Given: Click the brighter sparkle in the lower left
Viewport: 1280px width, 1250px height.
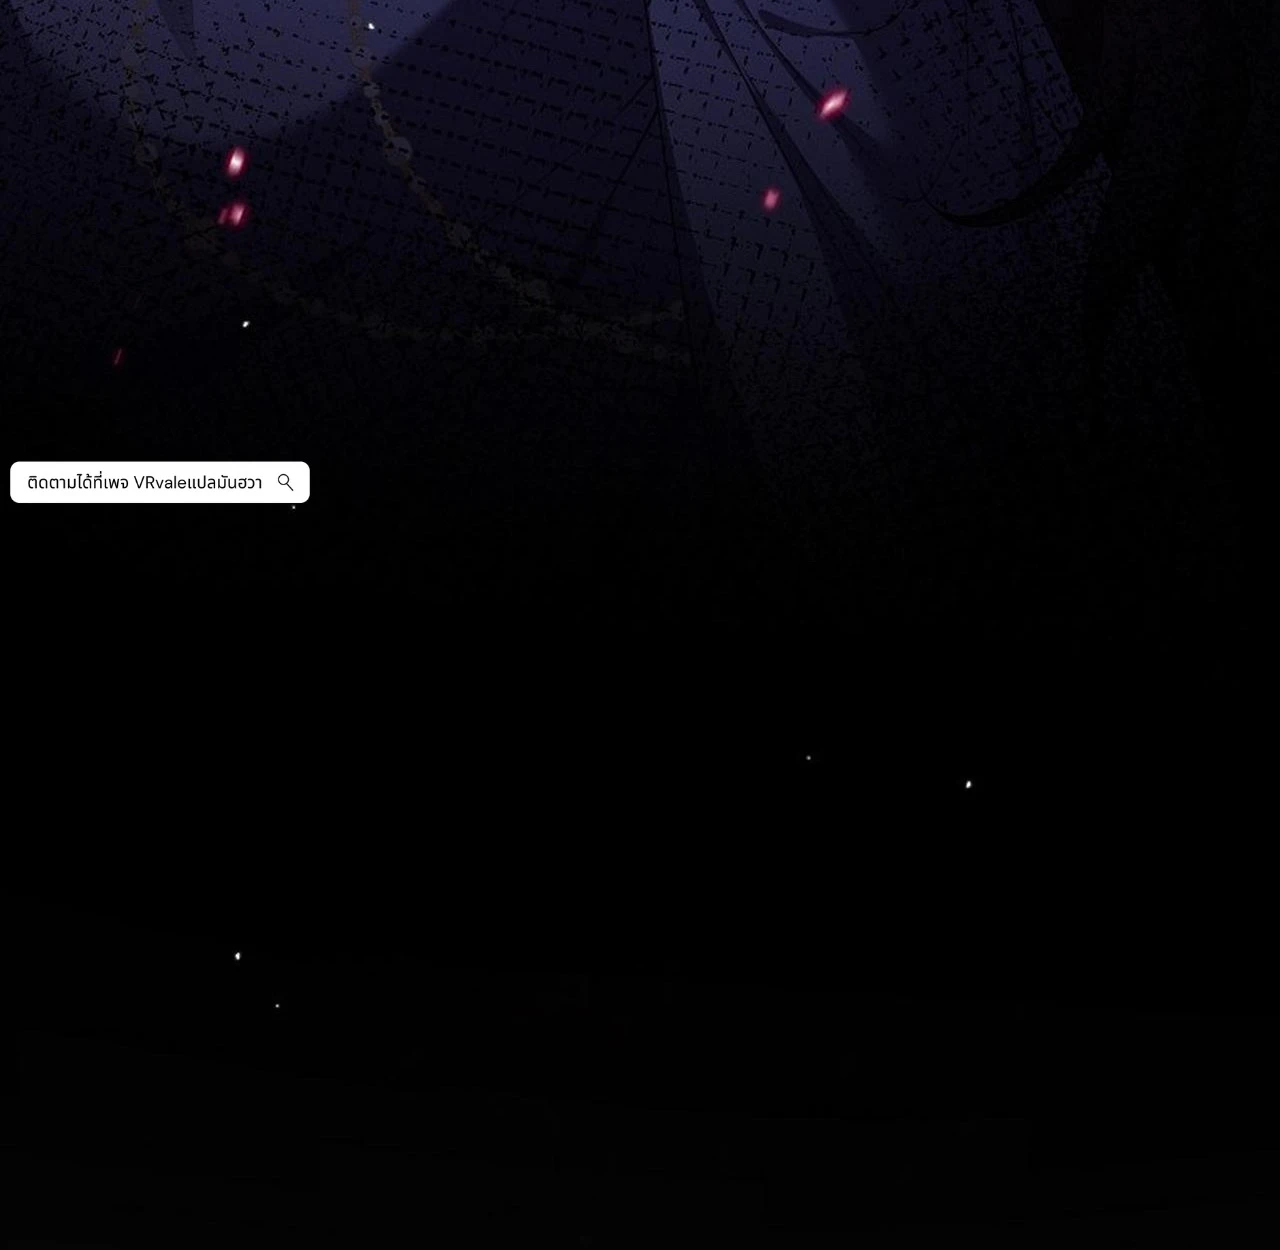Looking at the screenshot, I should coord(237,956).
